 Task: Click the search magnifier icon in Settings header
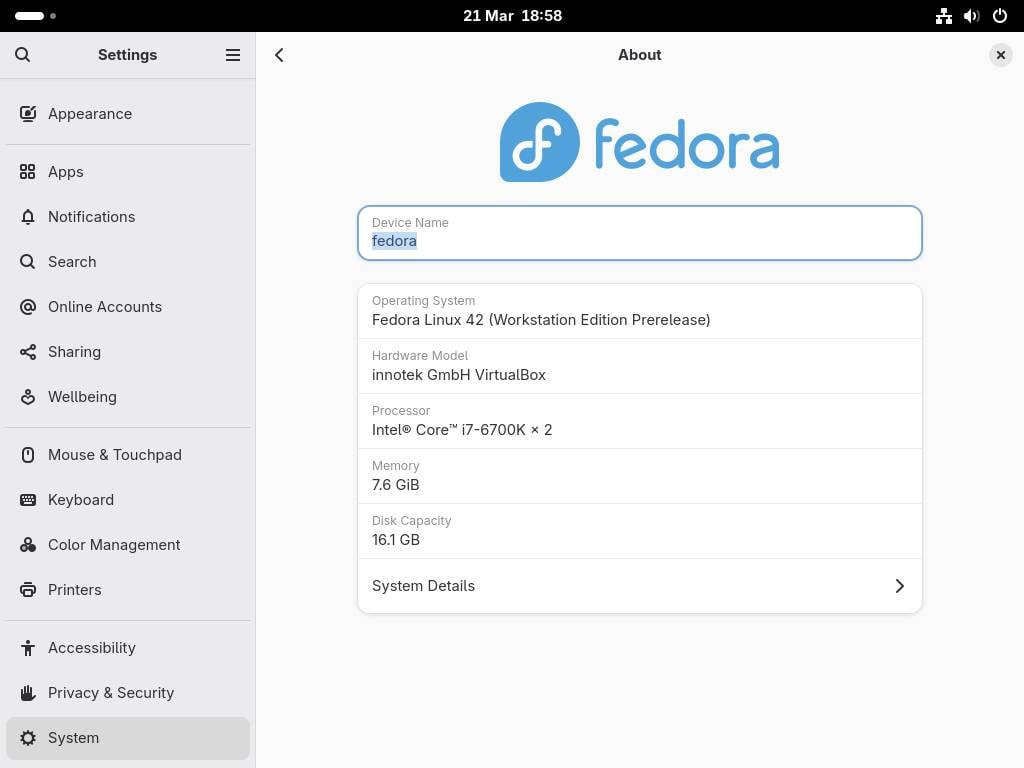(23, 55)
